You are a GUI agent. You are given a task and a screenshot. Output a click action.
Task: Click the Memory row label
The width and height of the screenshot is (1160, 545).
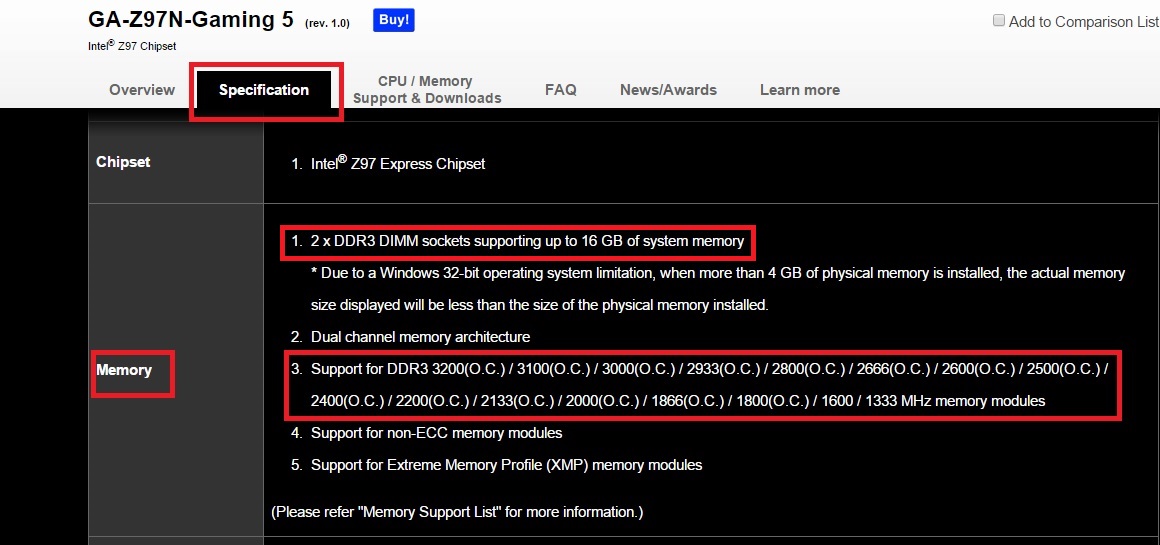pos(124,370)
